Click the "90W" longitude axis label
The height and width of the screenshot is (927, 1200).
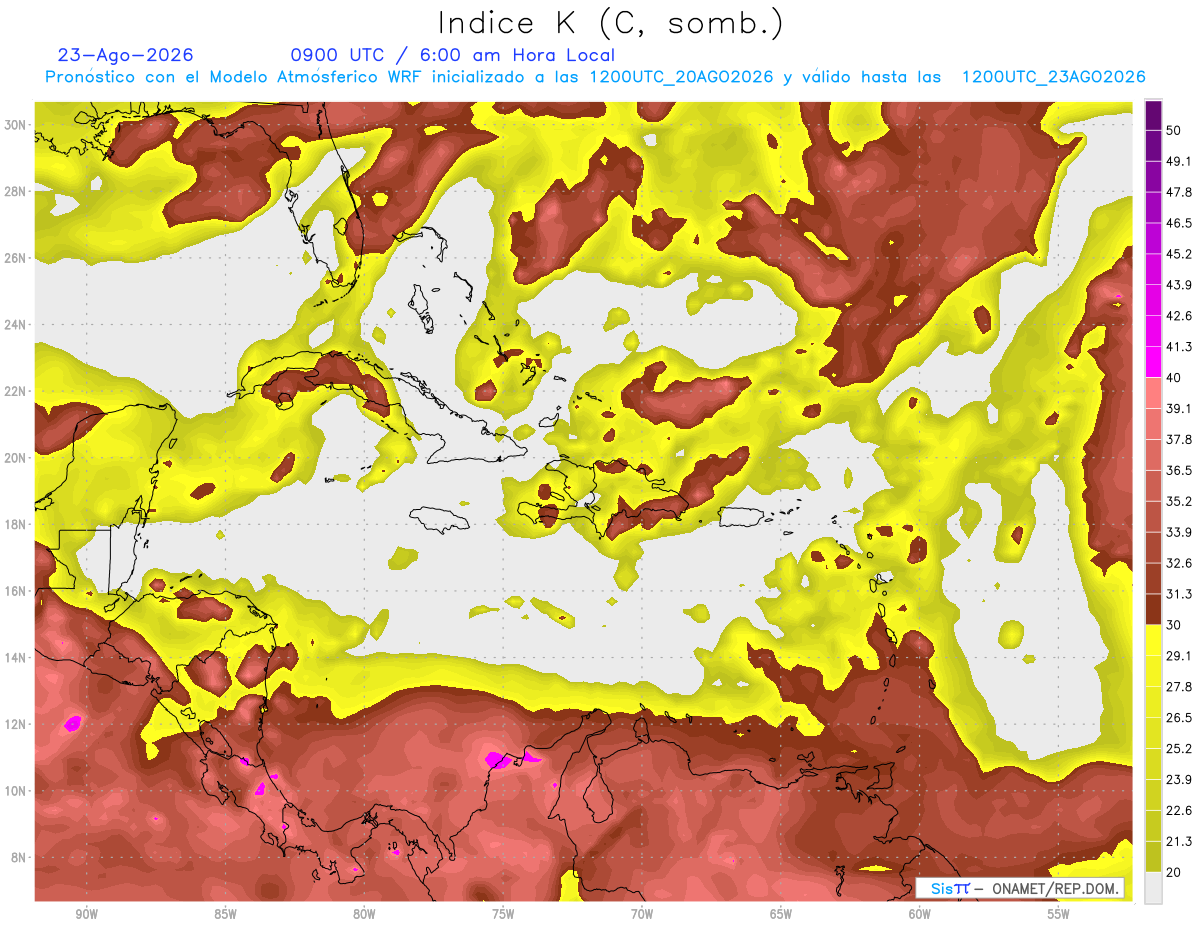86,914
